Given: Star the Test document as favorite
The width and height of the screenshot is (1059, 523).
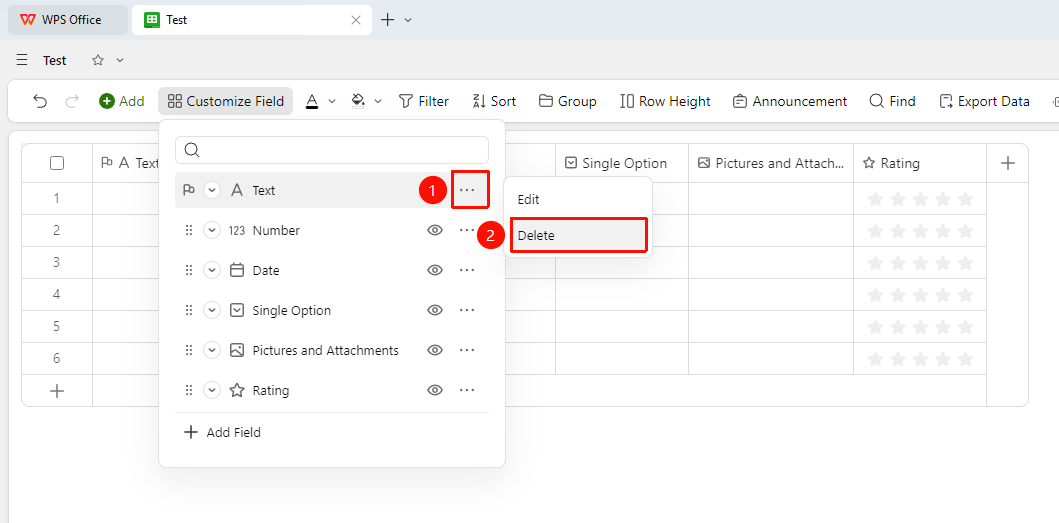Looking at the screenshot, I should point(98,60).
